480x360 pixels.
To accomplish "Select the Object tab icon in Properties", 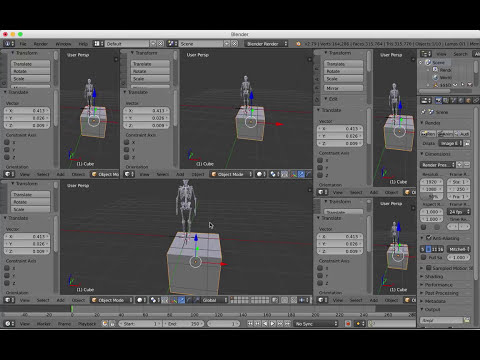I will click(x=468, y=100).
